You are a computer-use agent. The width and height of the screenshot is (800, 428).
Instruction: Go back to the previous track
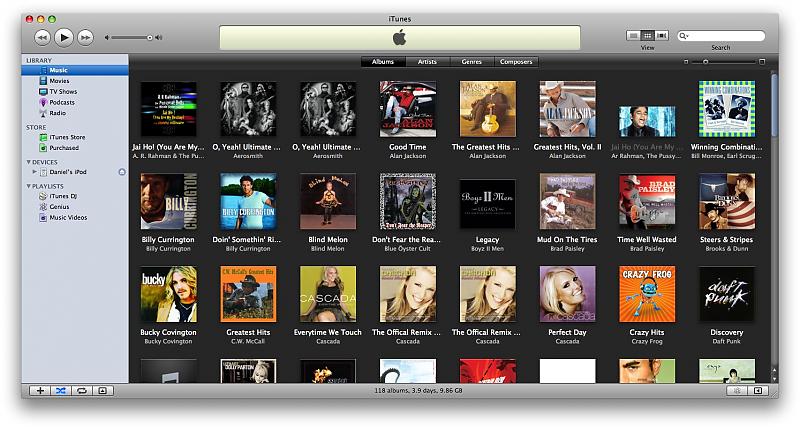pyautogui.click(x=42, y=37)
